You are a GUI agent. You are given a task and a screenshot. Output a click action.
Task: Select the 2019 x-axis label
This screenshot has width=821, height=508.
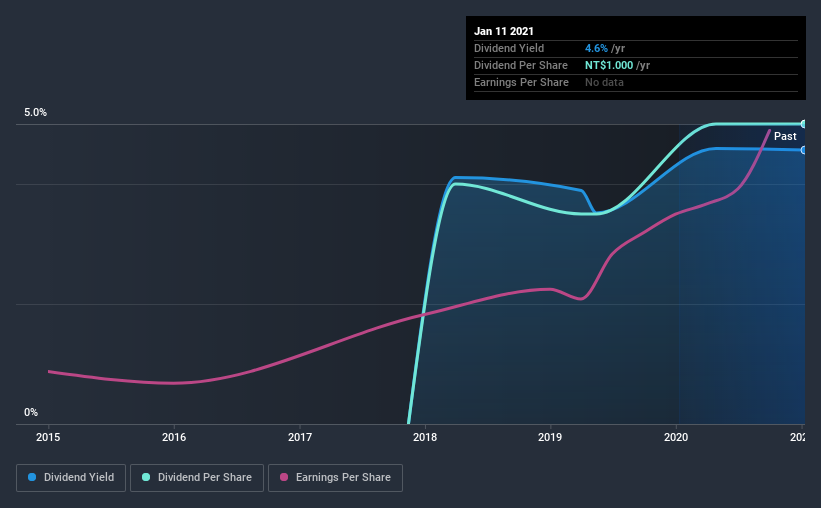(x=550, y=437)
